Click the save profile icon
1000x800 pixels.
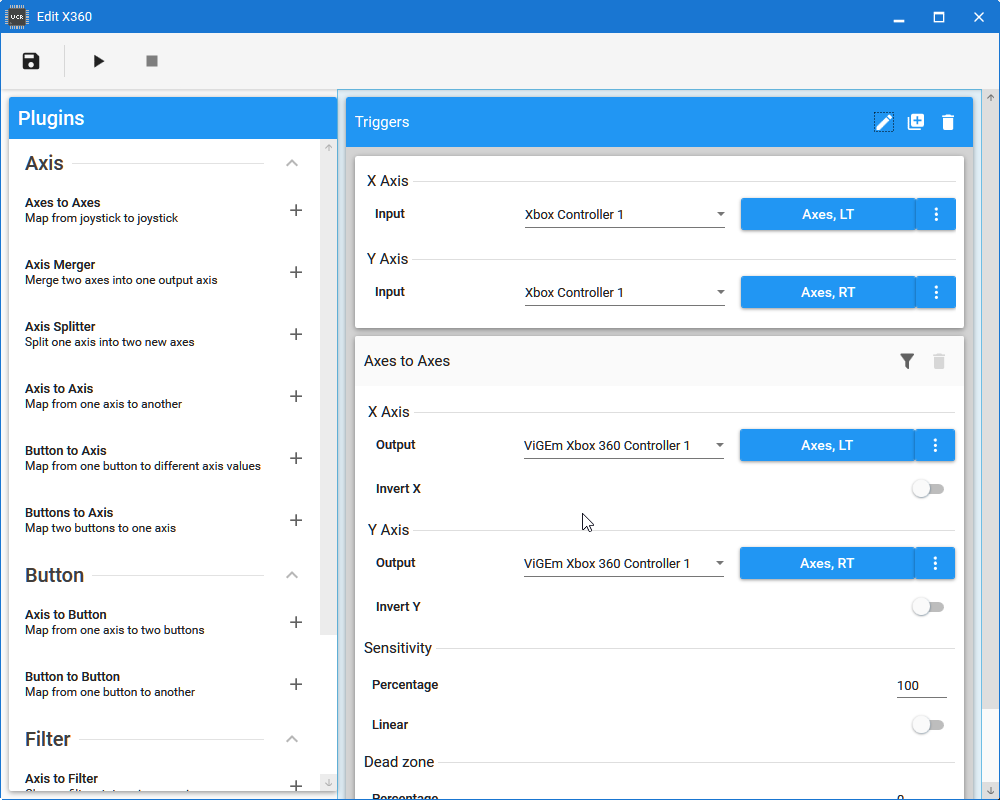[31, 61]
